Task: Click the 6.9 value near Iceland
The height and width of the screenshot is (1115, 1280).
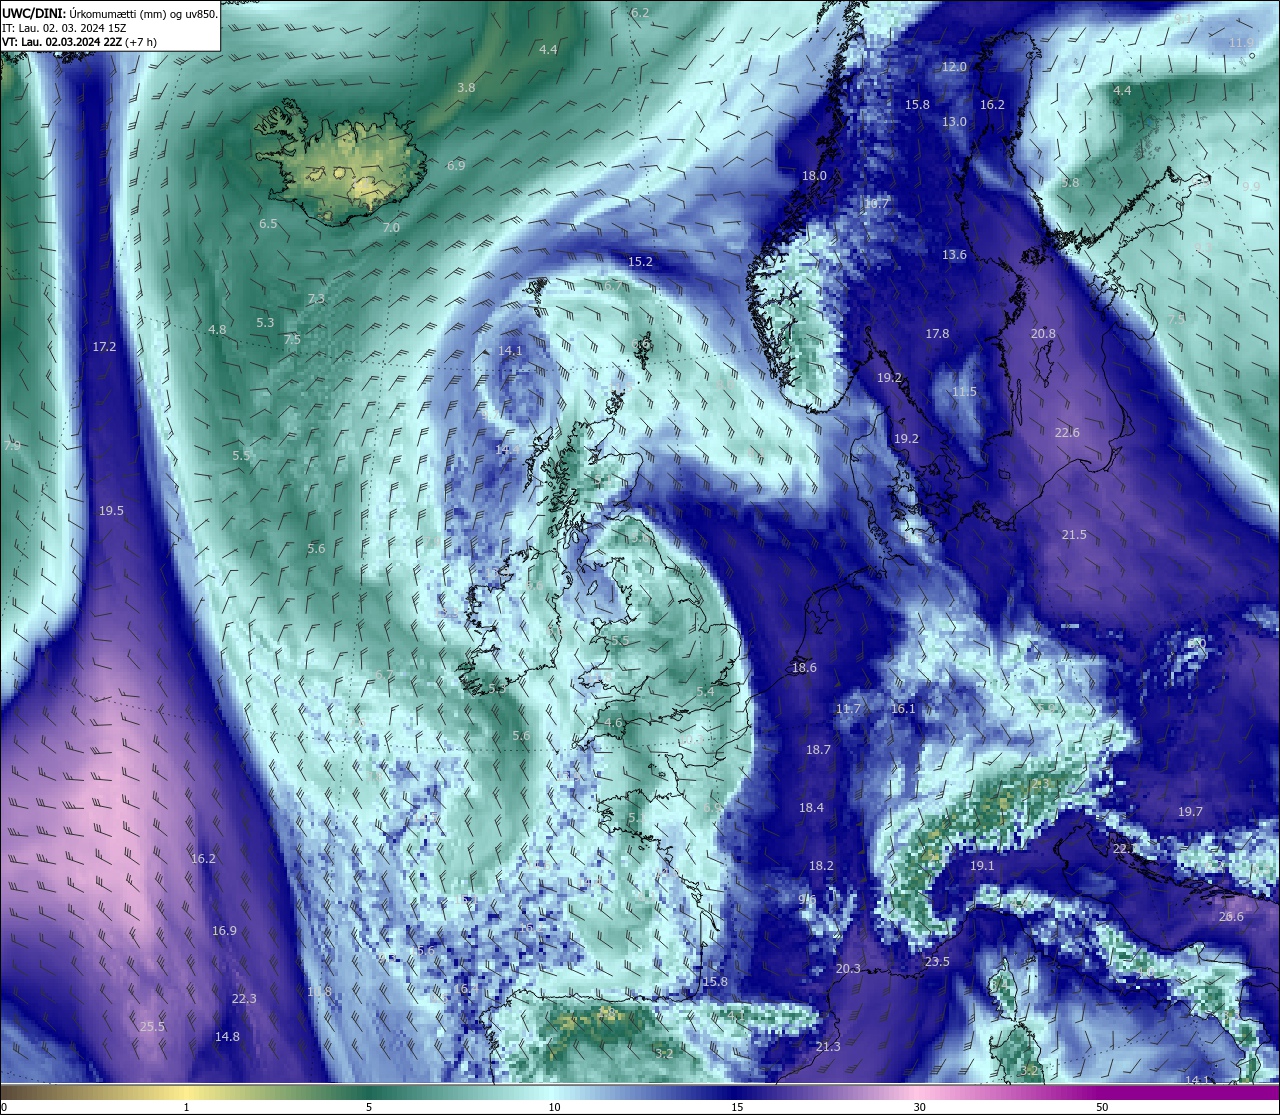Action: click(x=456, y=166)
